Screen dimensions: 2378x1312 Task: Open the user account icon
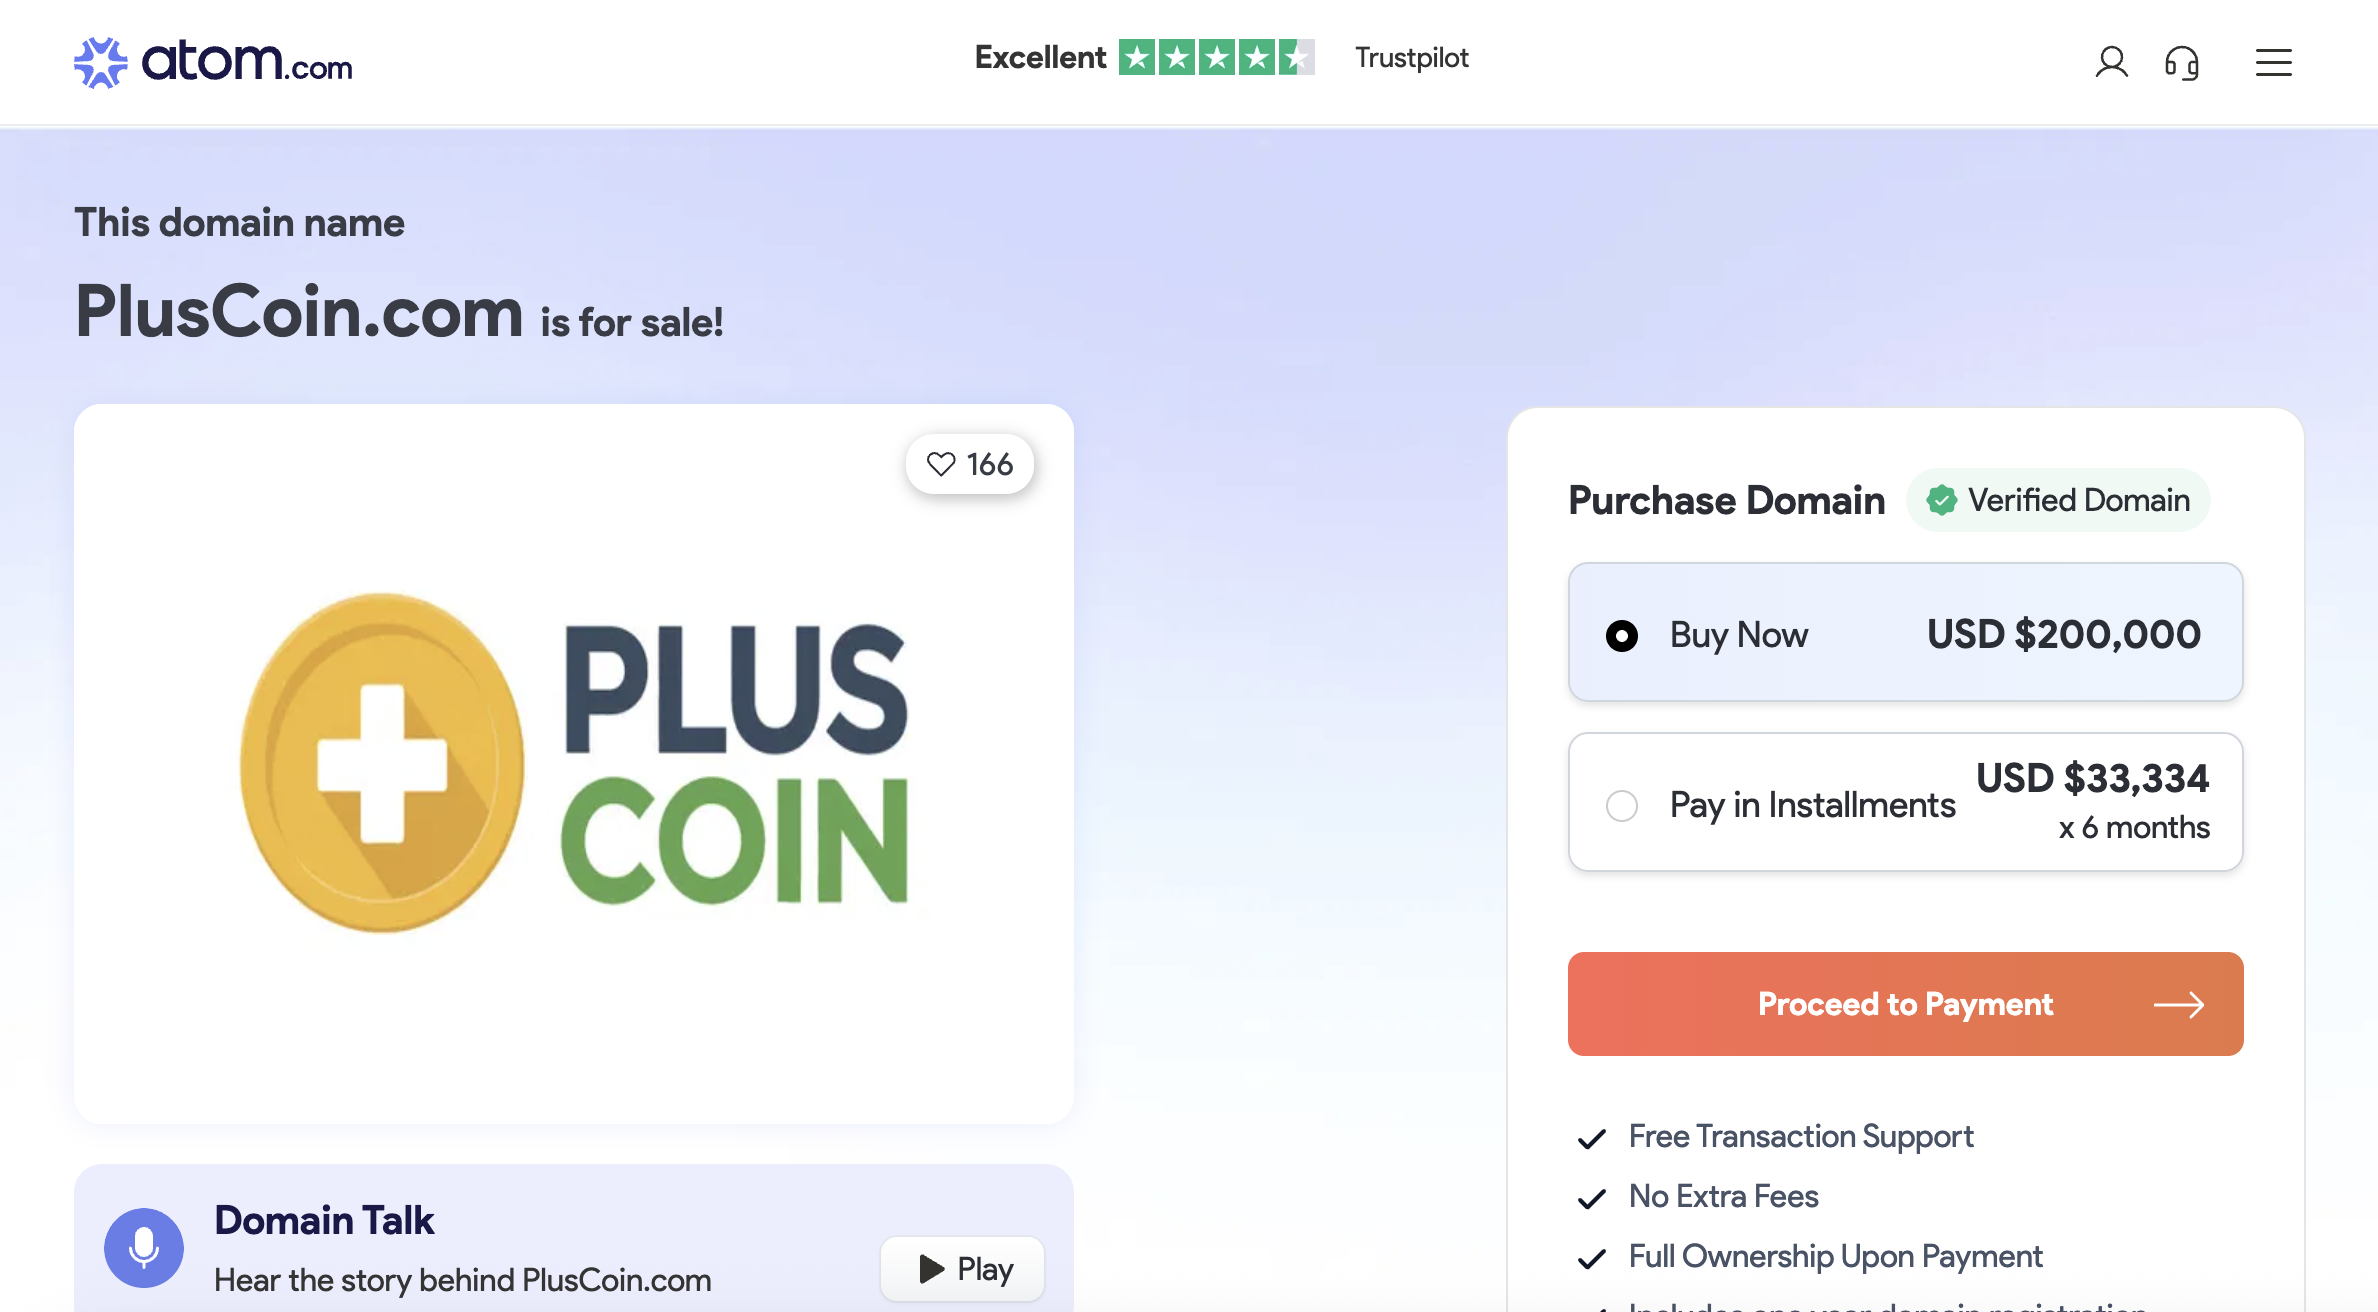point(2111,63)
